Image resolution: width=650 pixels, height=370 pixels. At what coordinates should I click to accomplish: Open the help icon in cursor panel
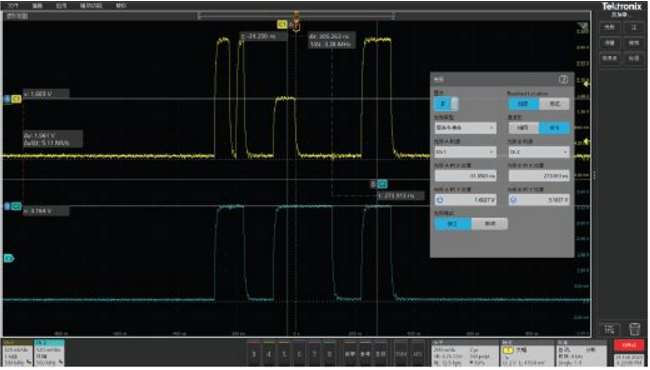click(563, 80)
